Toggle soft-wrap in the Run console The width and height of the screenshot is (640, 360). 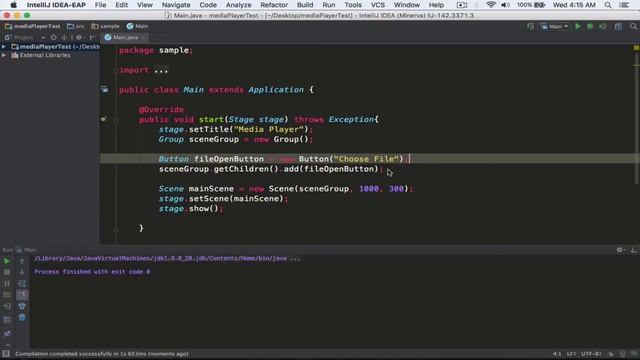click(x=22, y=283)
